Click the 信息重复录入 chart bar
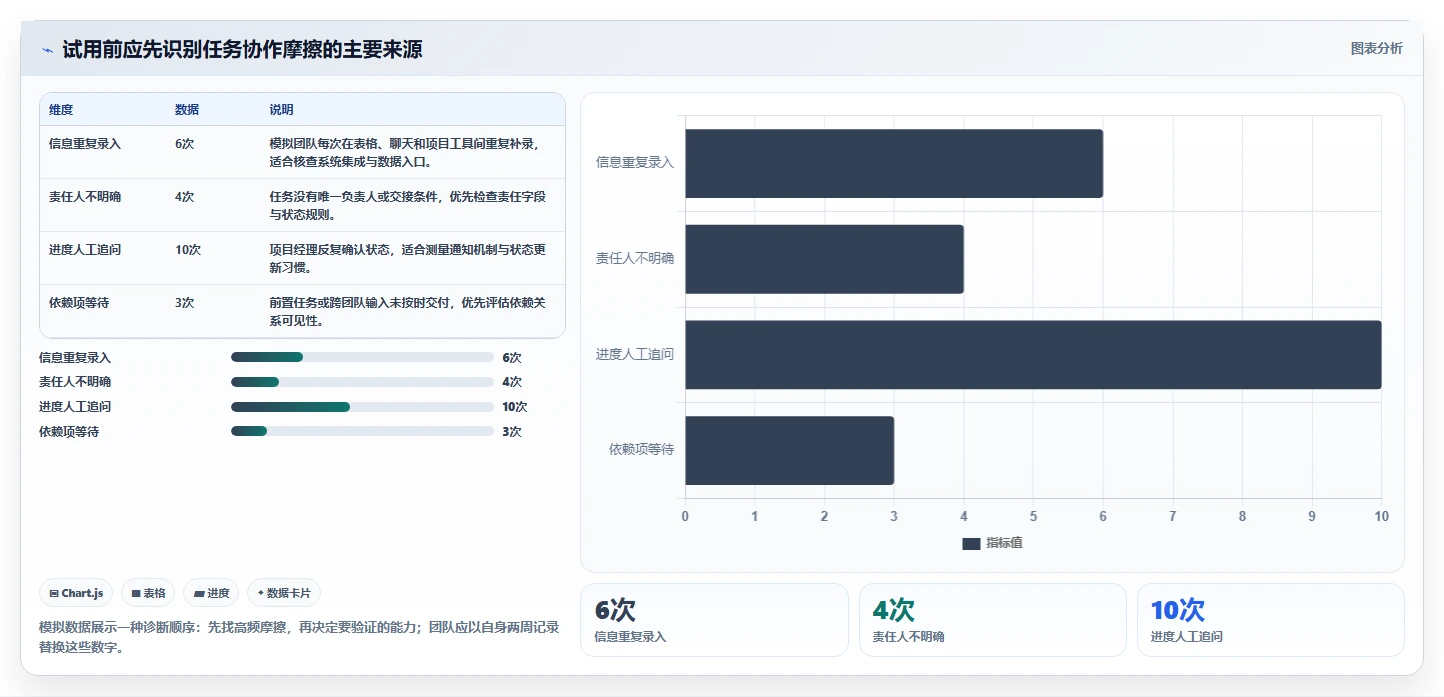This screenshot has width=1444, height=697. tap(894, 163)
